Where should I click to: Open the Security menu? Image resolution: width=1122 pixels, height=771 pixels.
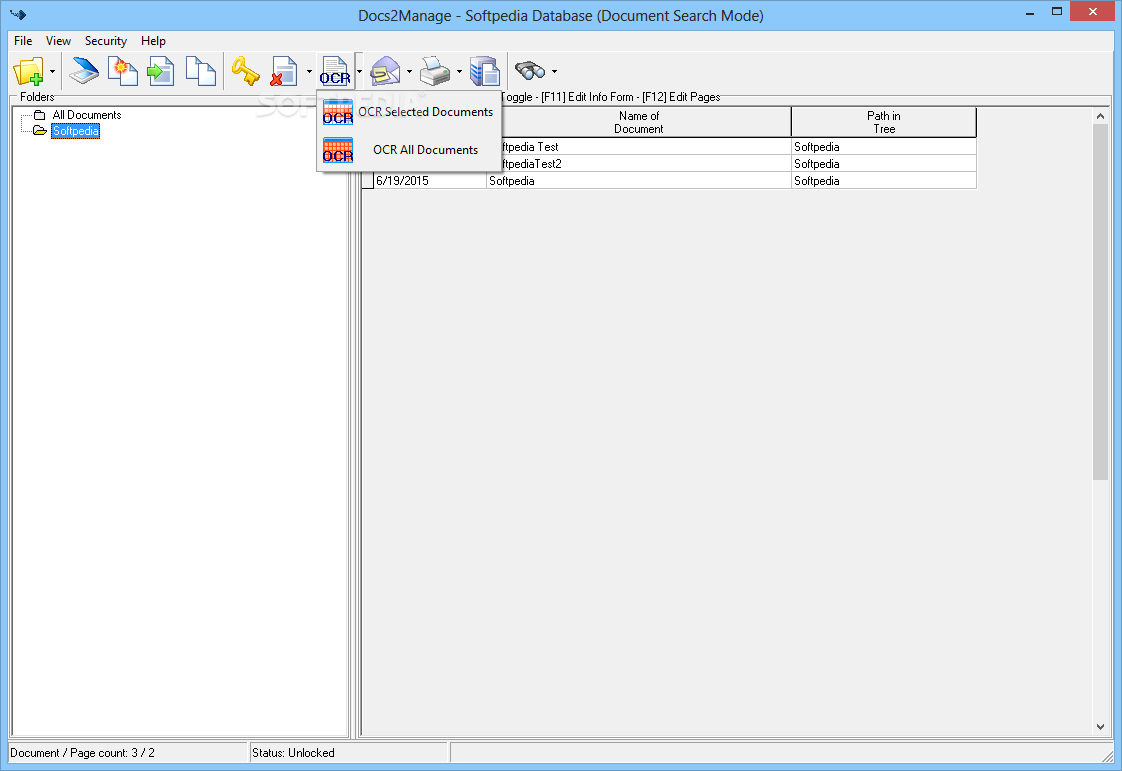[x=106, y=41]
